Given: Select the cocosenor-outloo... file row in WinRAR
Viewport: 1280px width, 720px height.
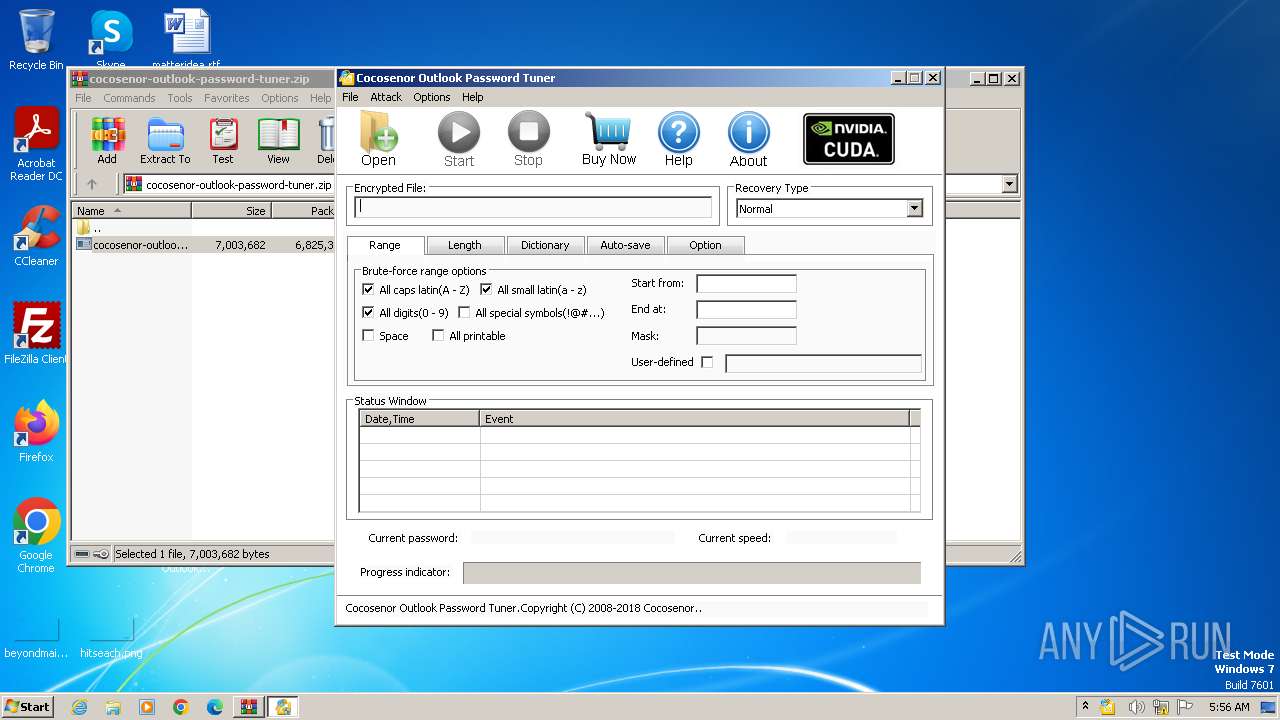Looking at the screenshot, I should point(204,244).
